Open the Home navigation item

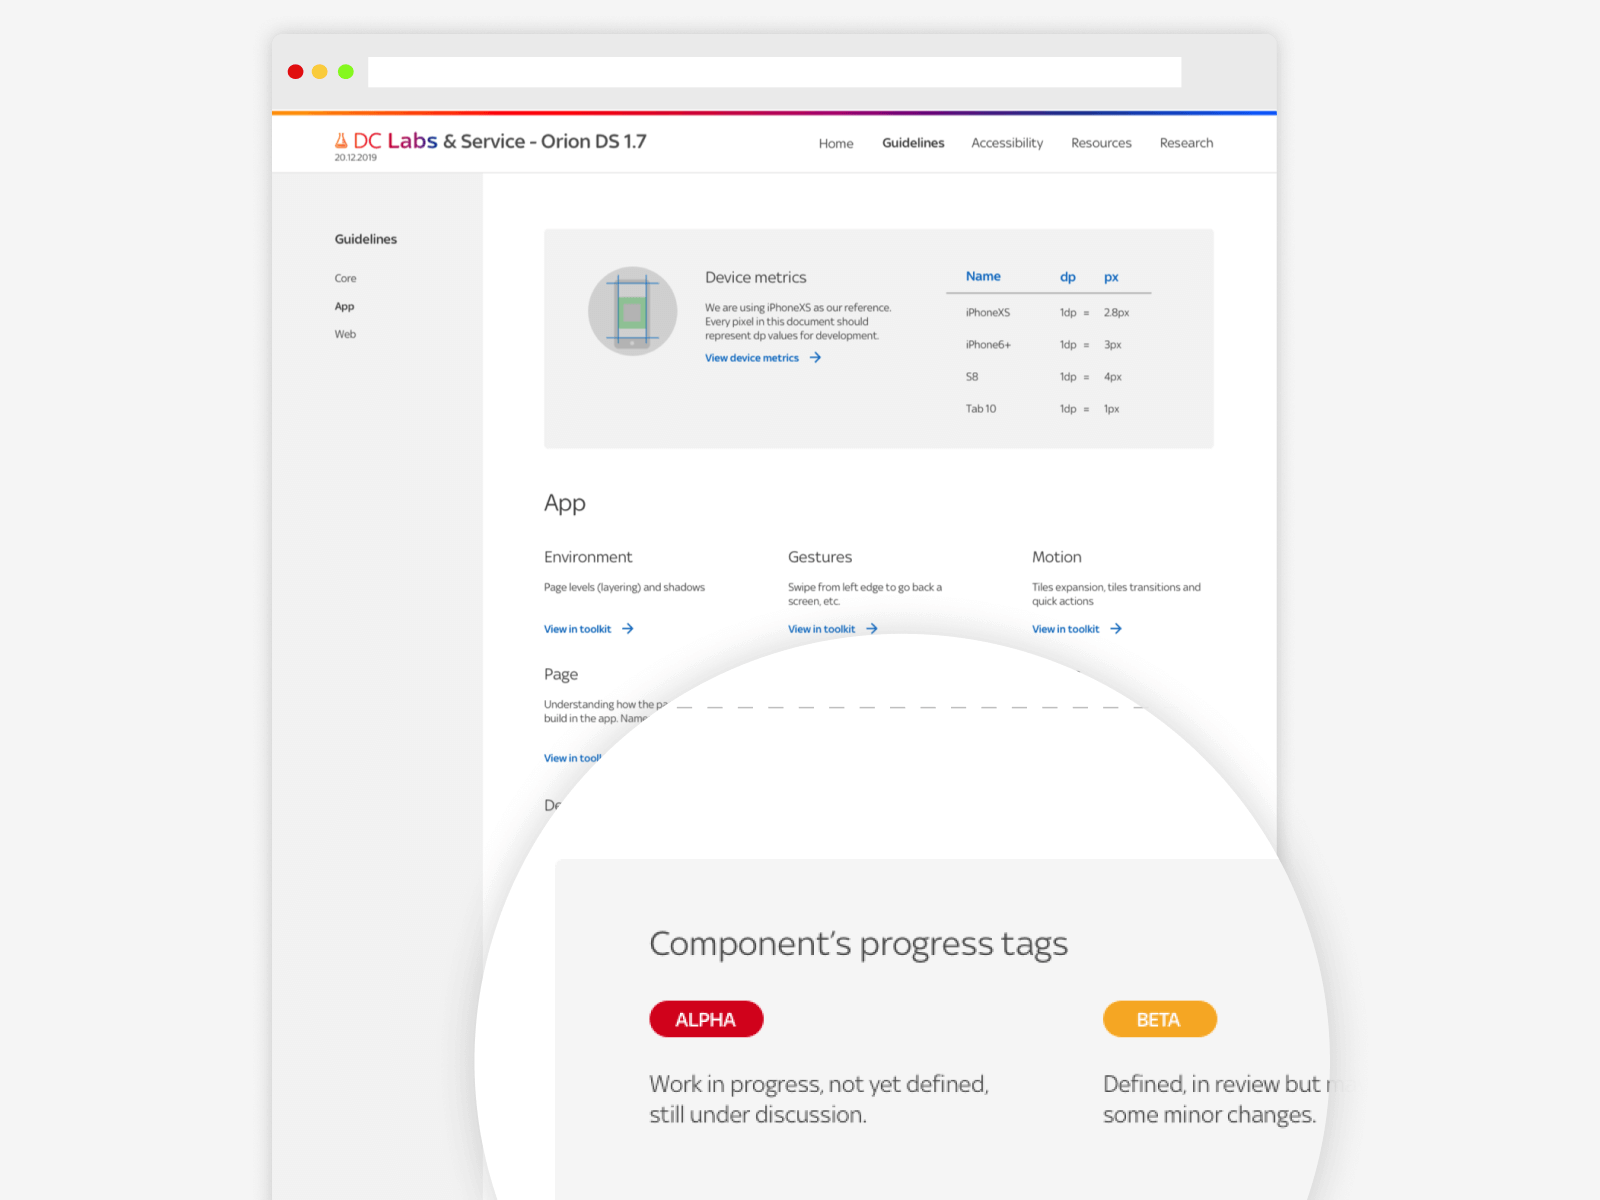point(836,143)
